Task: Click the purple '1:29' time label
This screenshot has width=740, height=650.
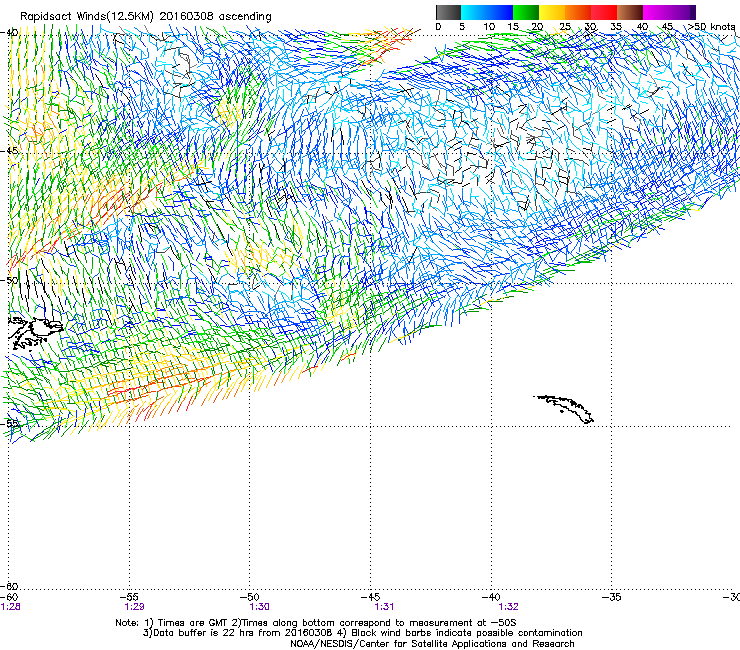Action: [134, 607]
